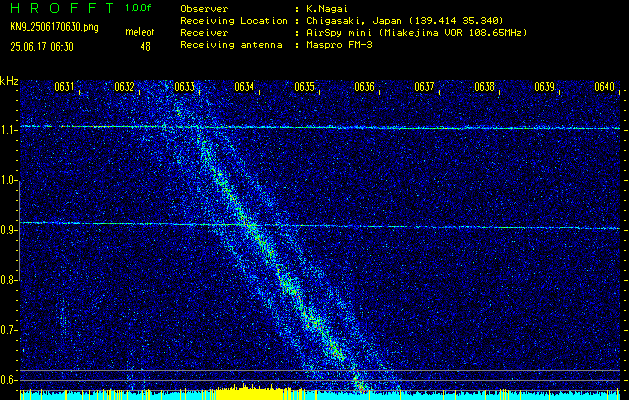Click the 0640 time marker
The image size is (629, 400).
[x=605, y=87]
